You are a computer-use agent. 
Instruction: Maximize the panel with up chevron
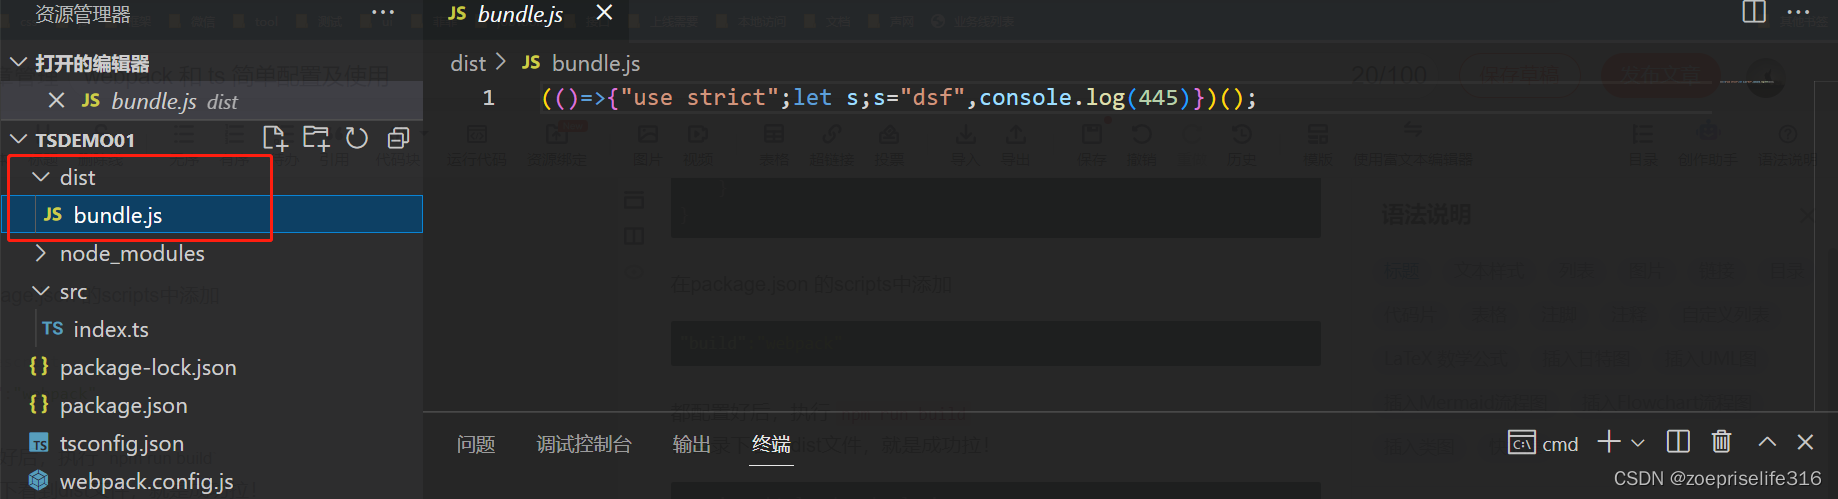pos(1767,442)
